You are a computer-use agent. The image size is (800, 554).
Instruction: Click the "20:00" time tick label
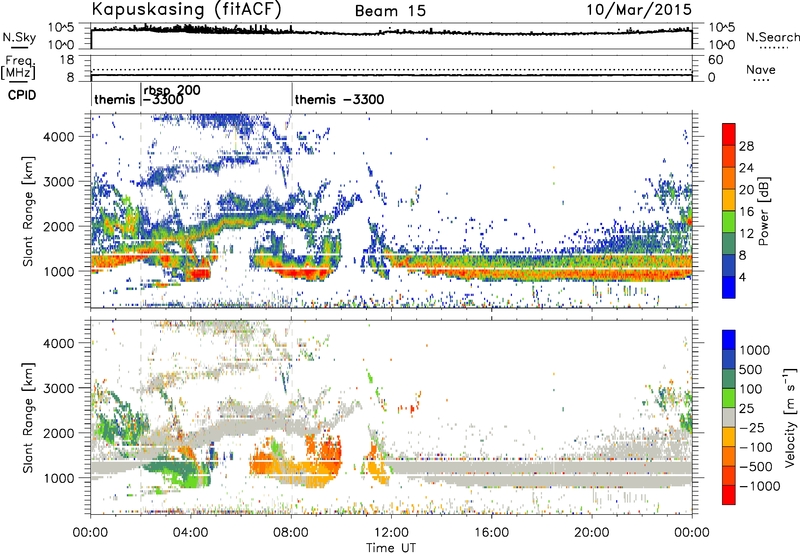[x=591, y=533]
